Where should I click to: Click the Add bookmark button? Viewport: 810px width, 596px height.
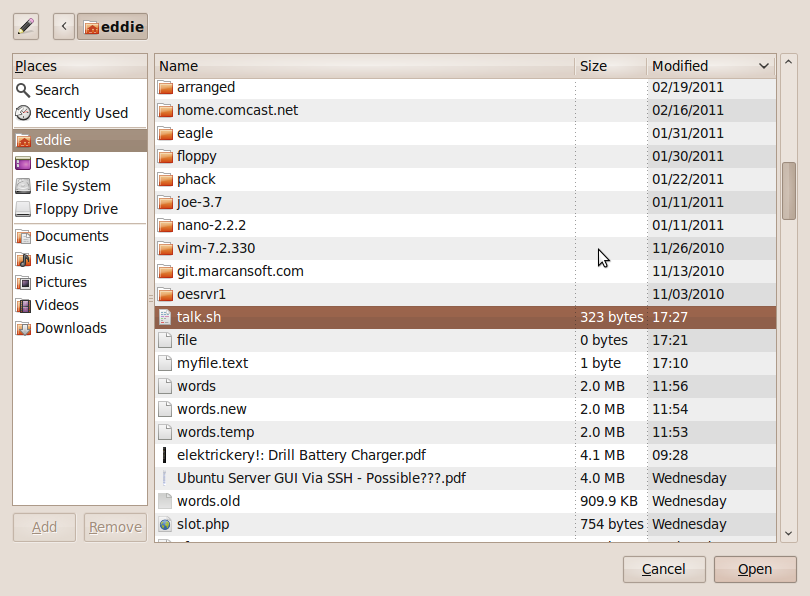pos(44,527)
